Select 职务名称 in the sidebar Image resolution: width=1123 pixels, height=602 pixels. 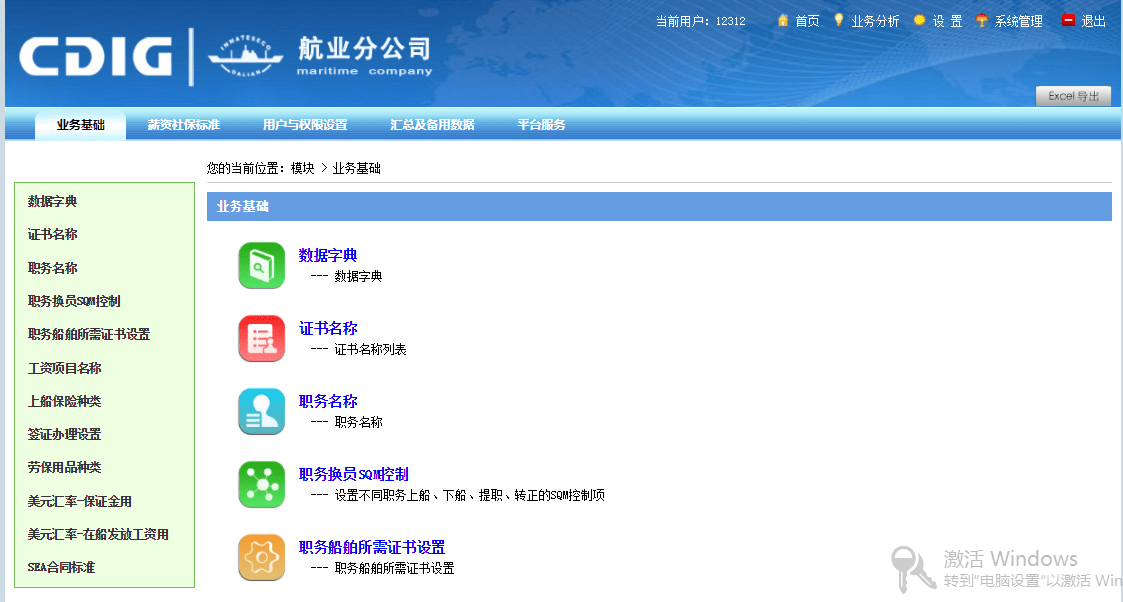click(x=52, y=268)
